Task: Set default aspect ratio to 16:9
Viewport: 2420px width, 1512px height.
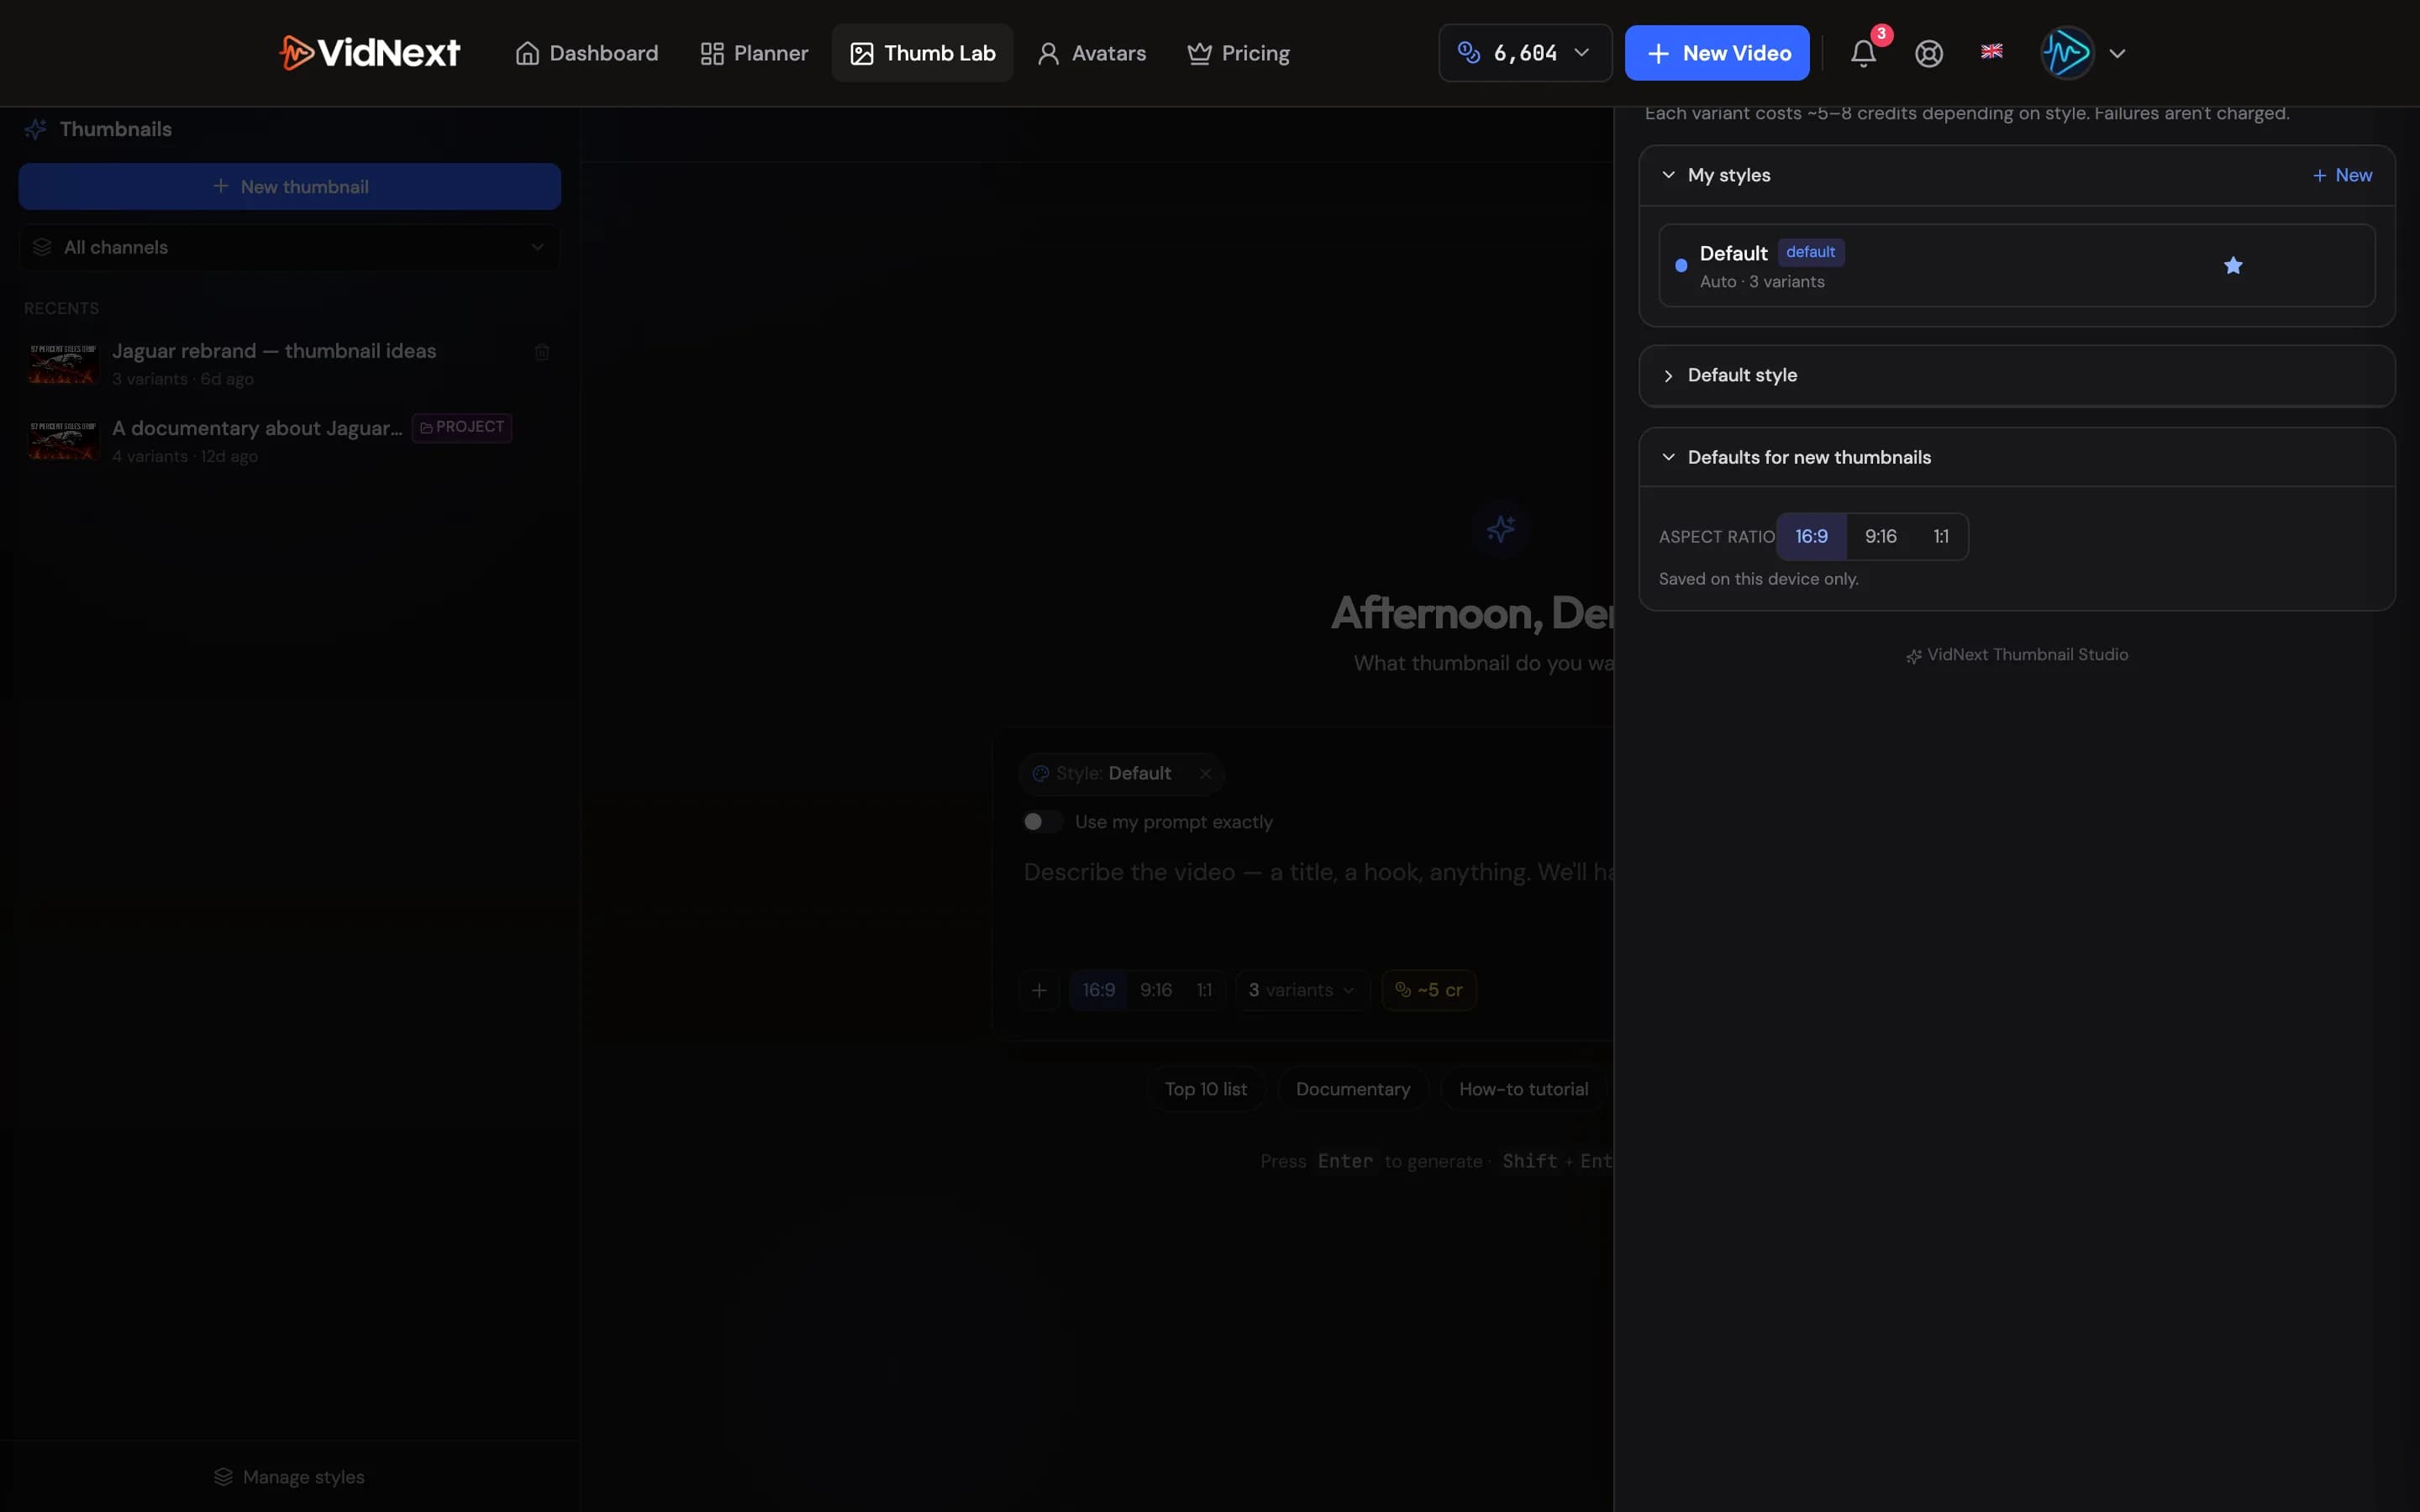Action: (1811, 537)
